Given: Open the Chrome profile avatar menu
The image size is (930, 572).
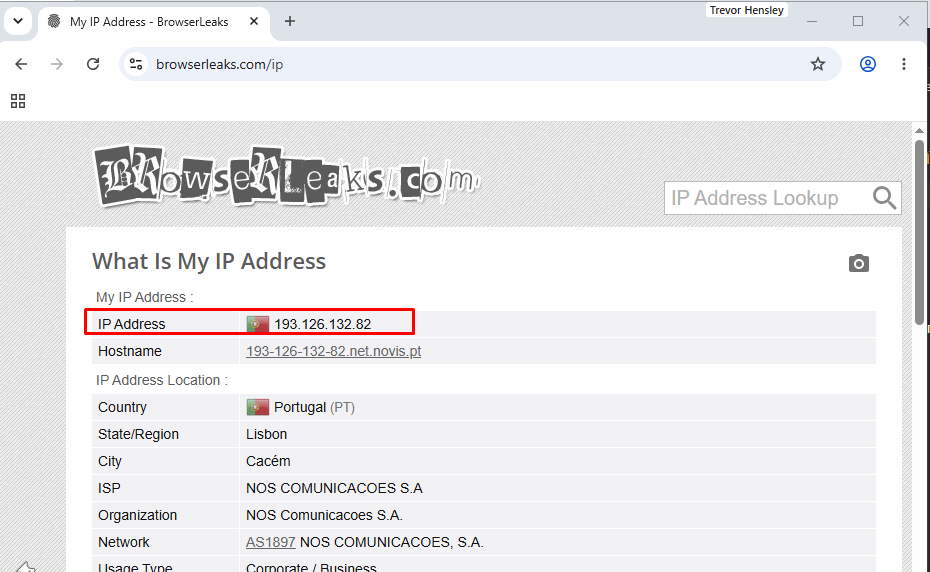Looking at the screenshot, I should point(868,64).
